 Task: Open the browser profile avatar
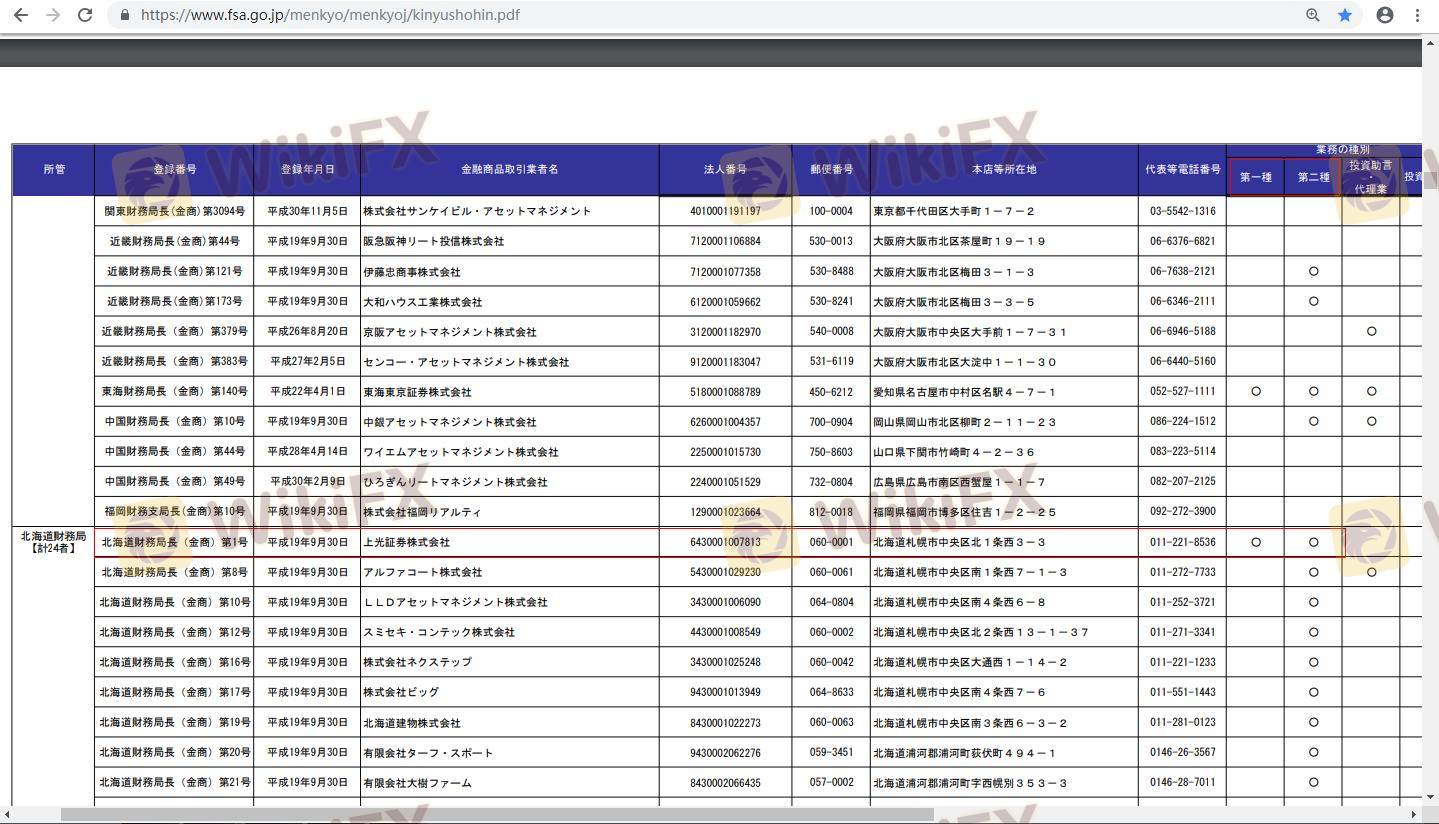1385,15
